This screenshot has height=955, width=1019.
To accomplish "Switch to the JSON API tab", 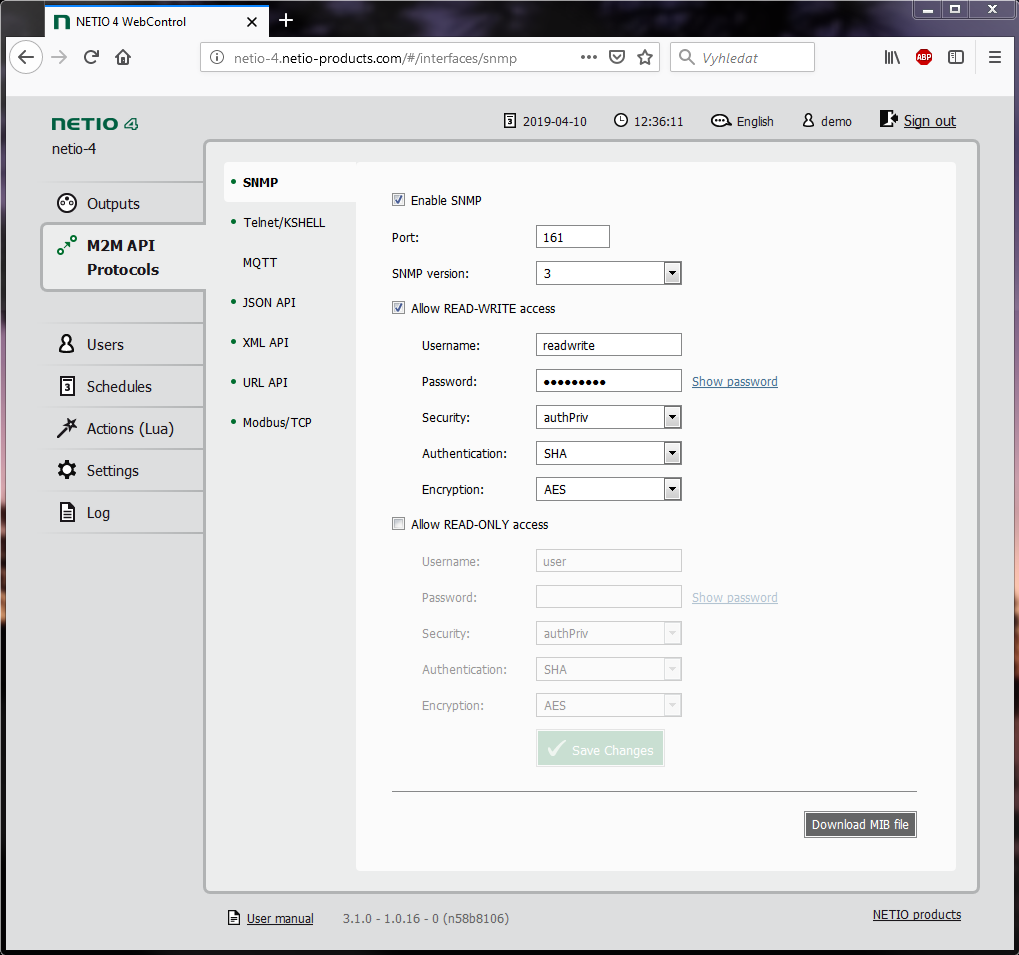I will click(x=269, y=302).
